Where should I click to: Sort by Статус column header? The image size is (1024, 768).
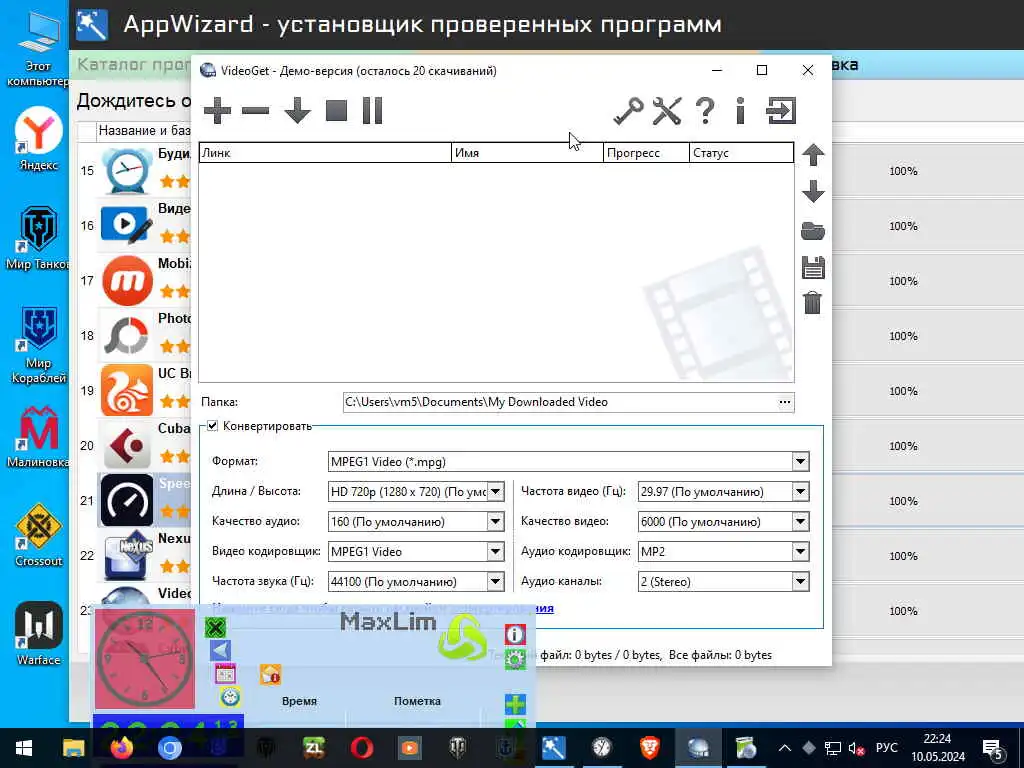pos(741,153)
